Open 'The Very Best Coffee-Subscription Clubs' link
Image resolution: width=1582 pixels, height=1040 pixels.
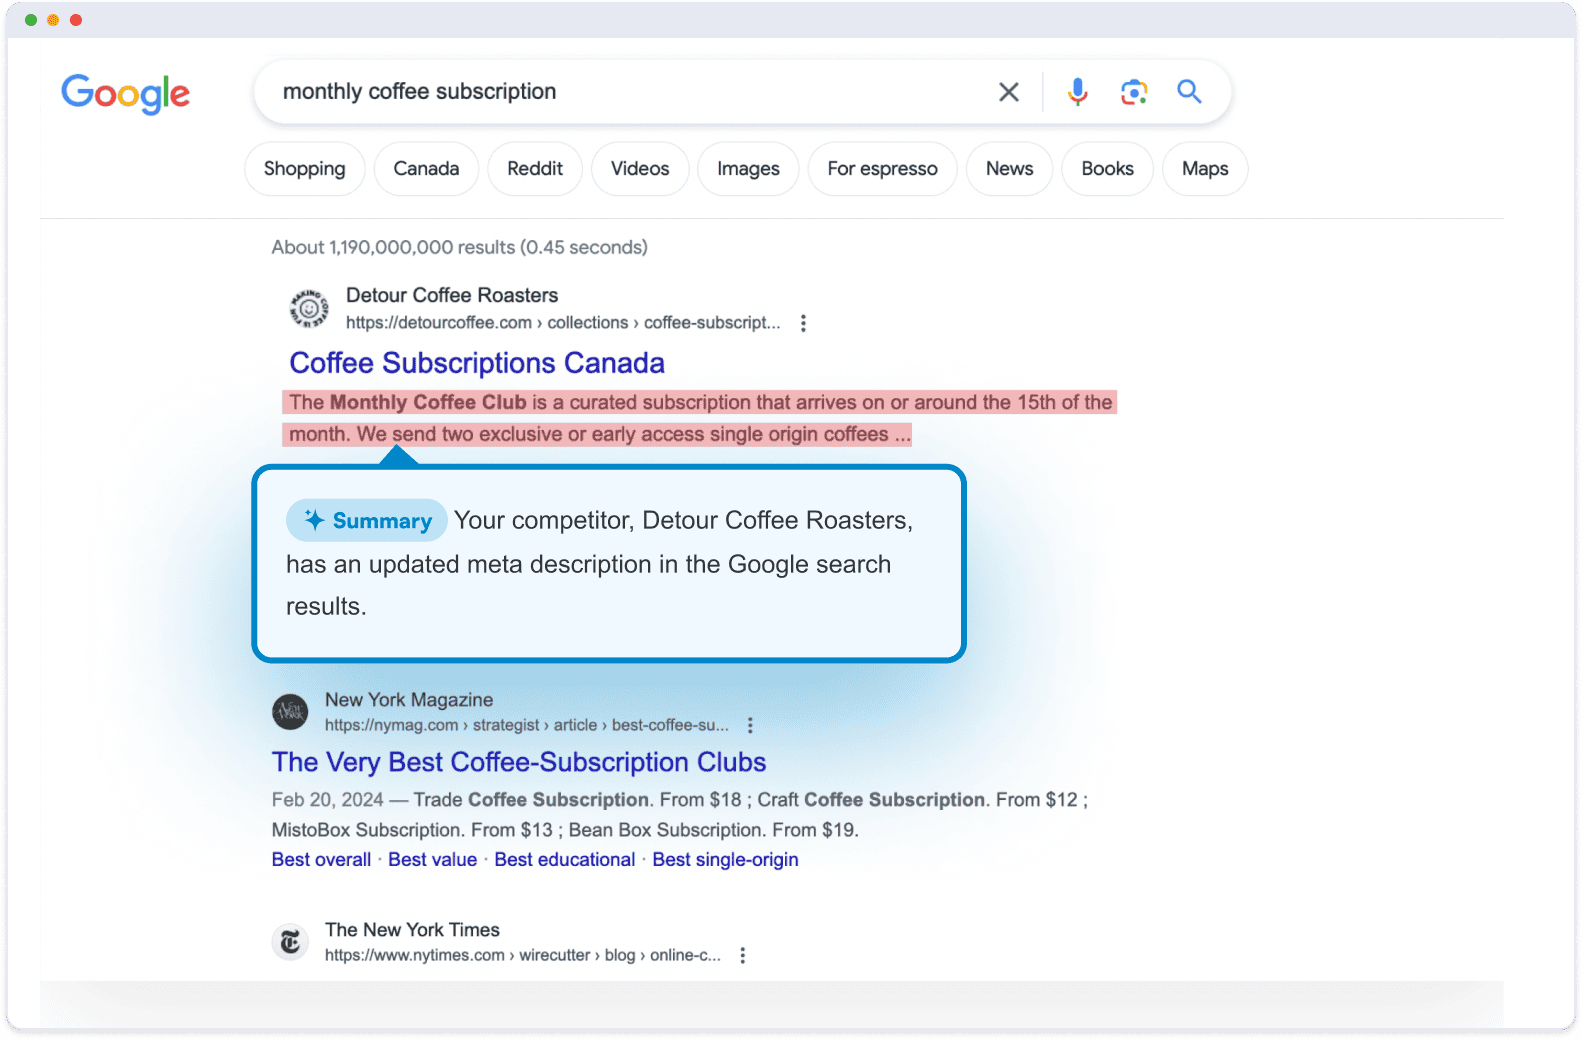coord(519,762)
